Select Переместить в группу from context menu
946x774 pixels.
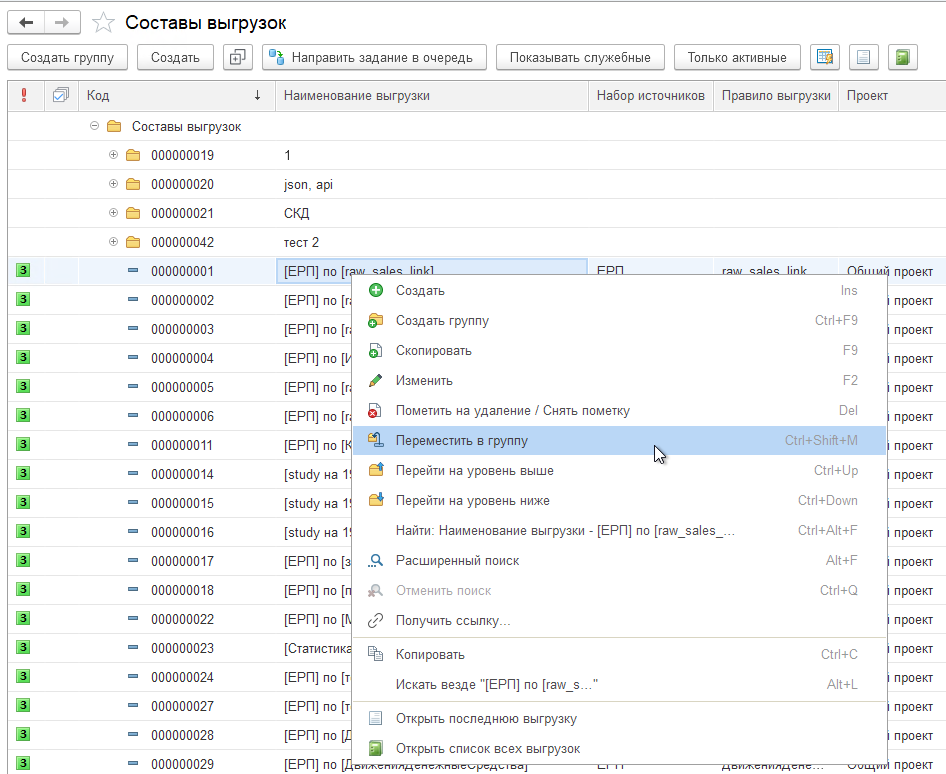tap(462, 440)
